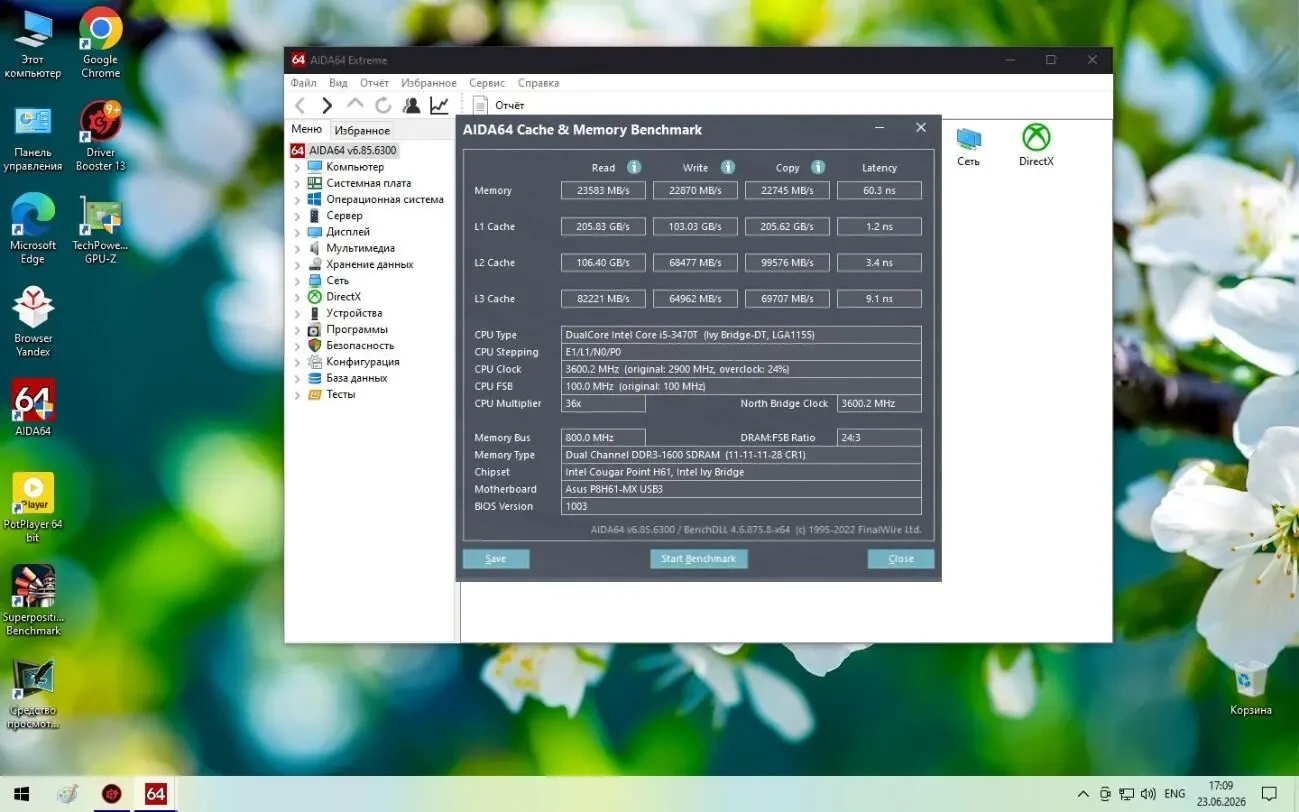Open the user icon in toolbar
Viewport: 1299px width, 812px height.
click(411, 105)
